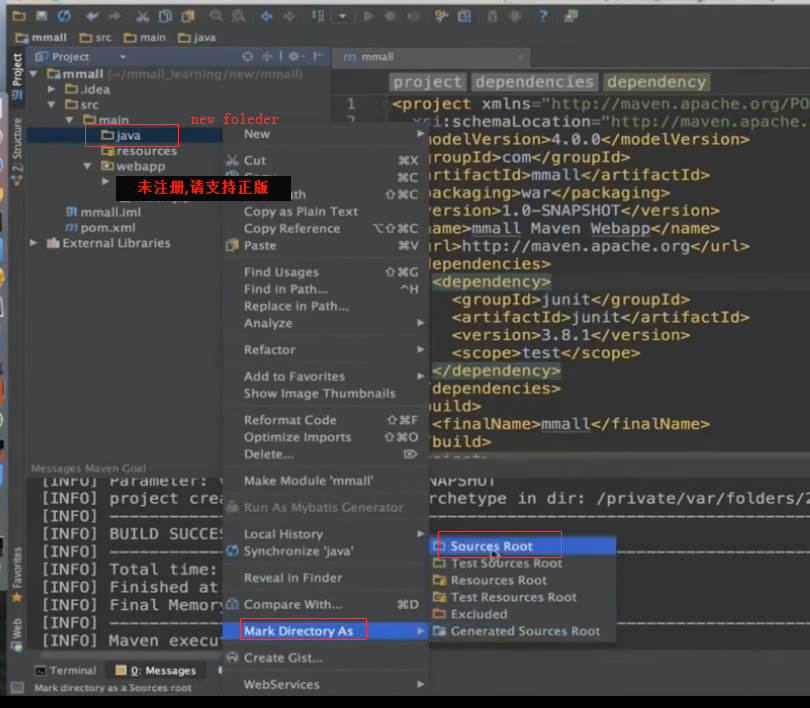Collapse the main folder arrow

pos(70,120)
